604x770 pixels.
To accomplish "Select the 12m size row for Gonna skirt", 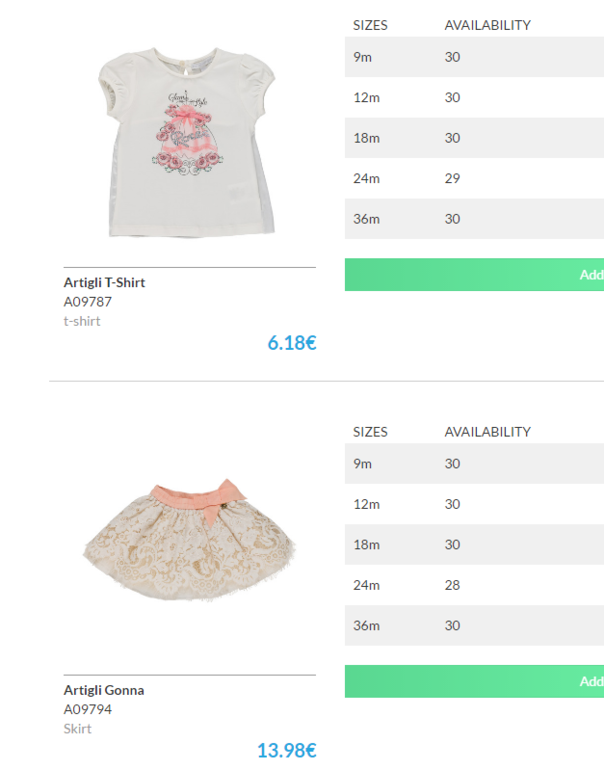I will [x=474, y=504].
